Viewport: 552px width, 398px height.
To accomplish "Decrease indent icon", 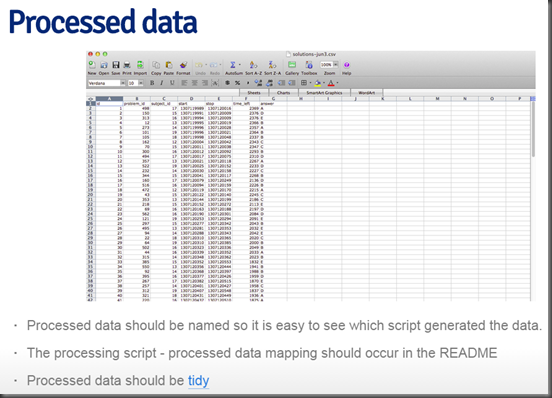I will pyautogui.click(x=281, y=83).
